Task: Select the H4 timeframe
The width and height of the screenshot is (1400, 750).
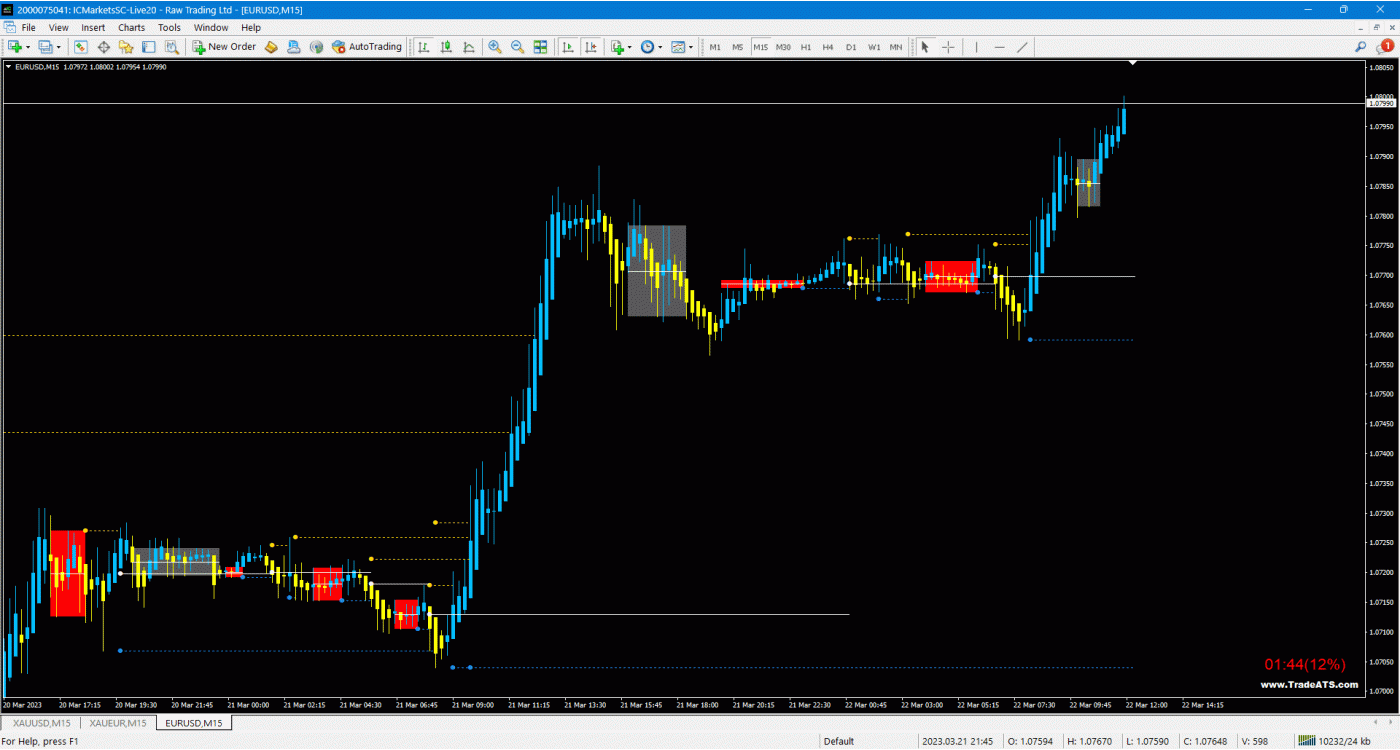Action: pos(828,47)
